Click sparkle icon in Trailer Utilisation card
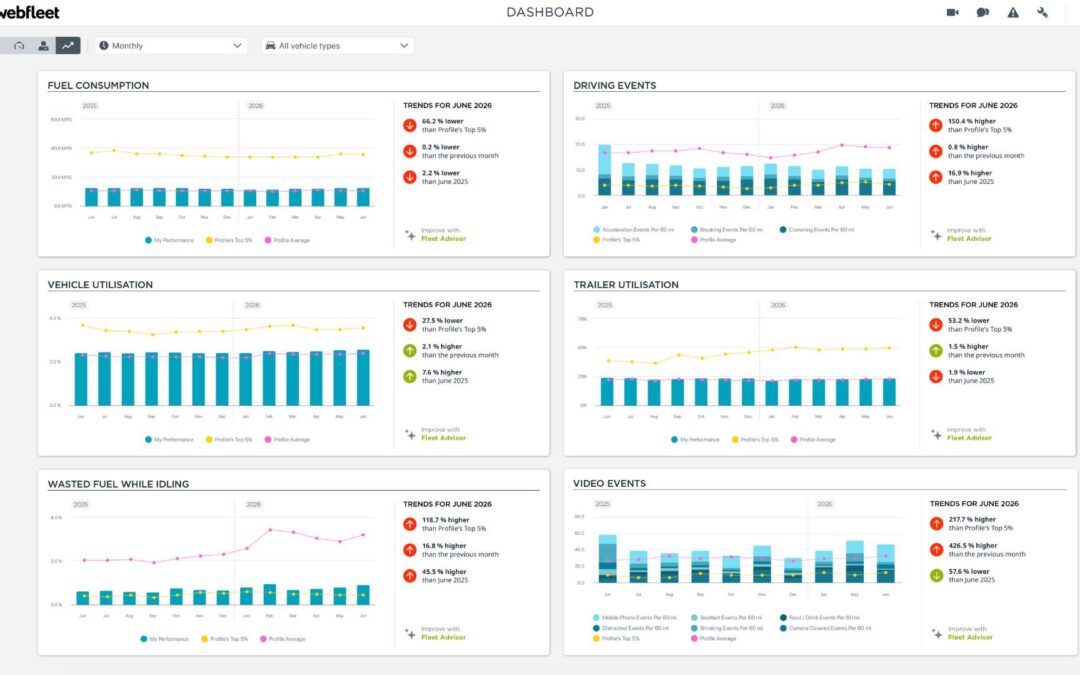1080x675 pixels. [x=936, y=434]
